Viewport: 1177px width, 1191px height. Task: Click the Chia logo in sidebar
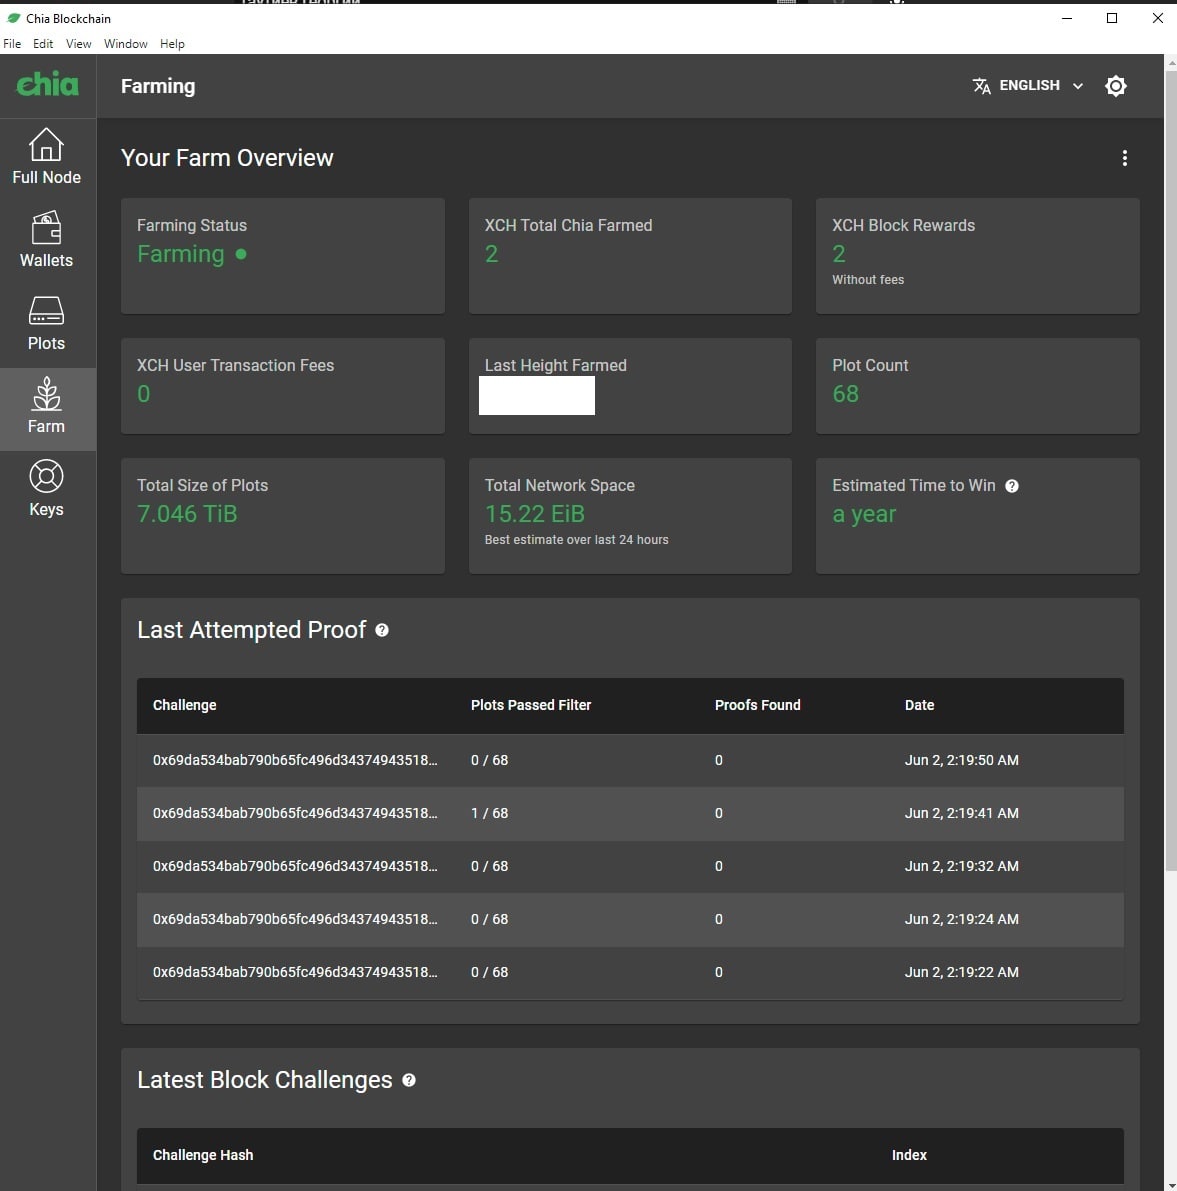pyautogui.click(x=48, y=84)
